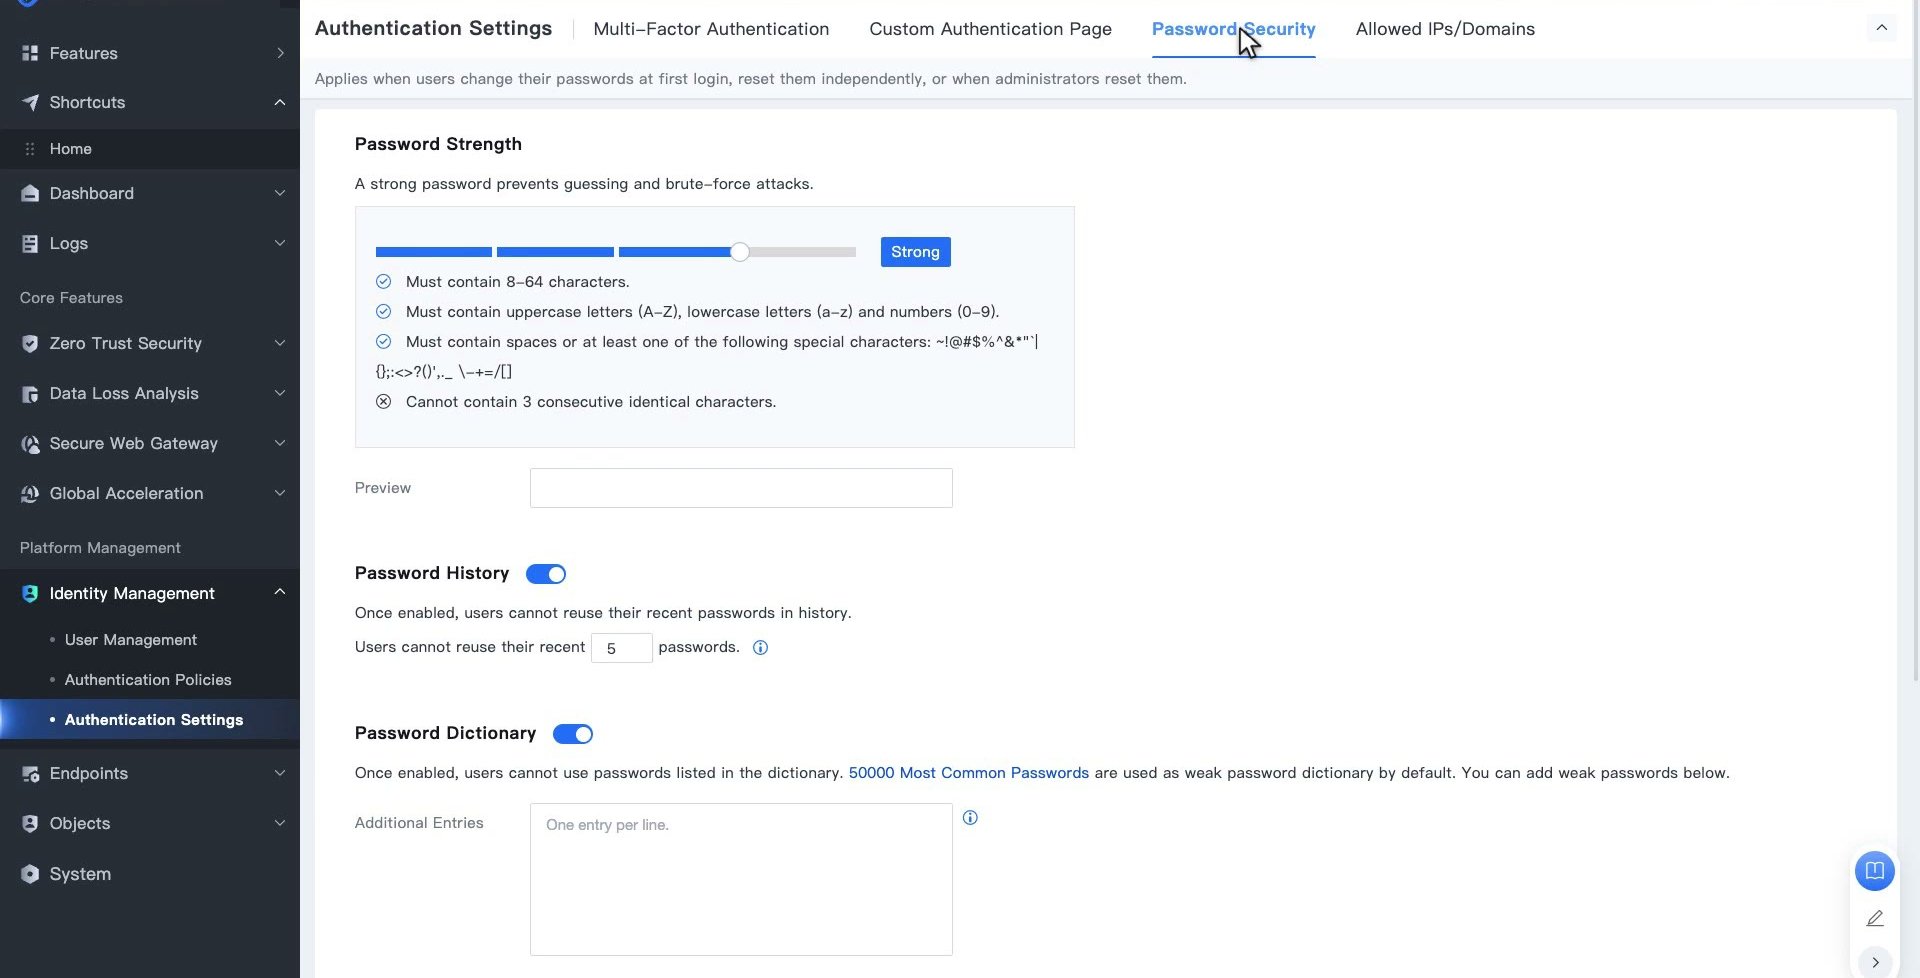The height and width of the screenshot is (978, 1920).
Task: Click the Dashboard icon in sidebar
Action: click(x=30, y=193)
